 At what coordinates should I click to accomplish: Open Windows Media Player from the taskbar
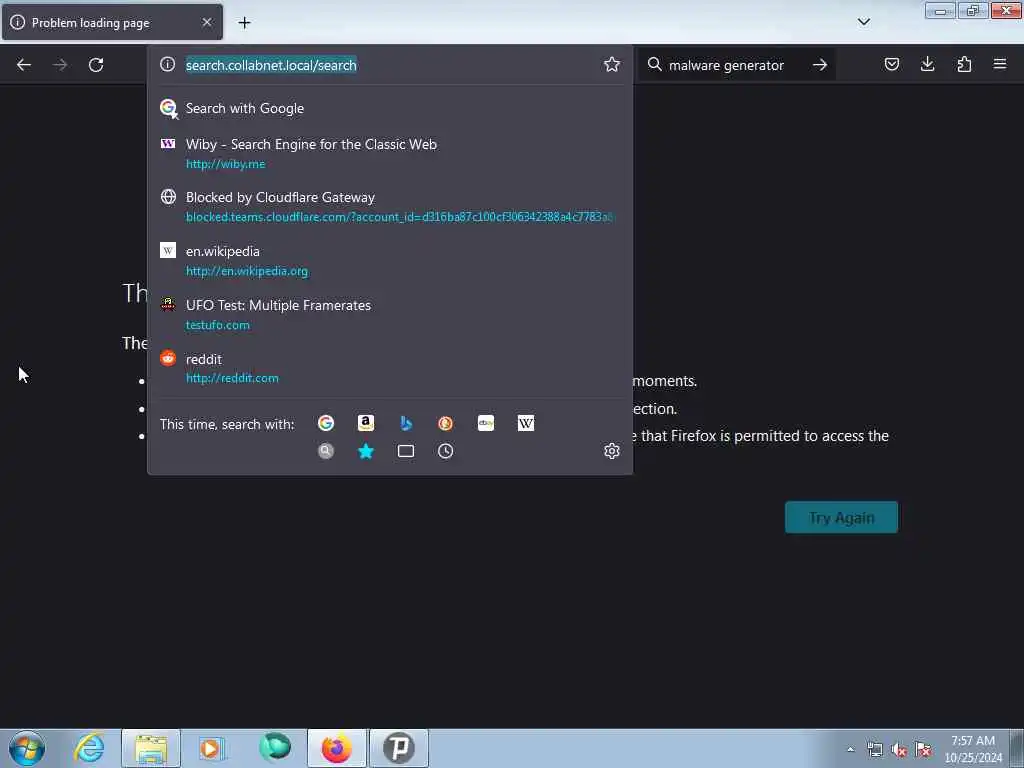click(212, 748)
